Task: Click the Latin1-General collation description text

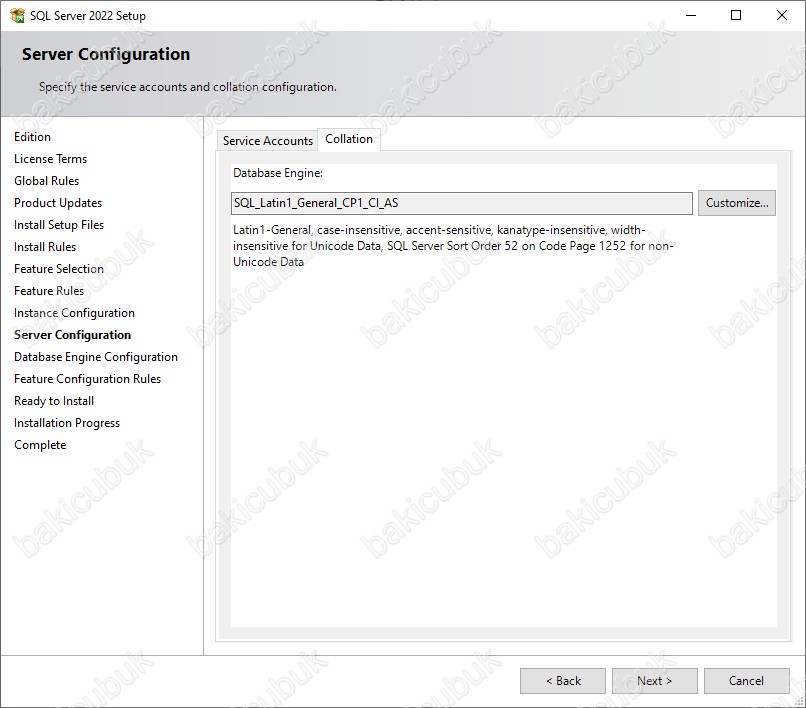Action: [453, 246]
